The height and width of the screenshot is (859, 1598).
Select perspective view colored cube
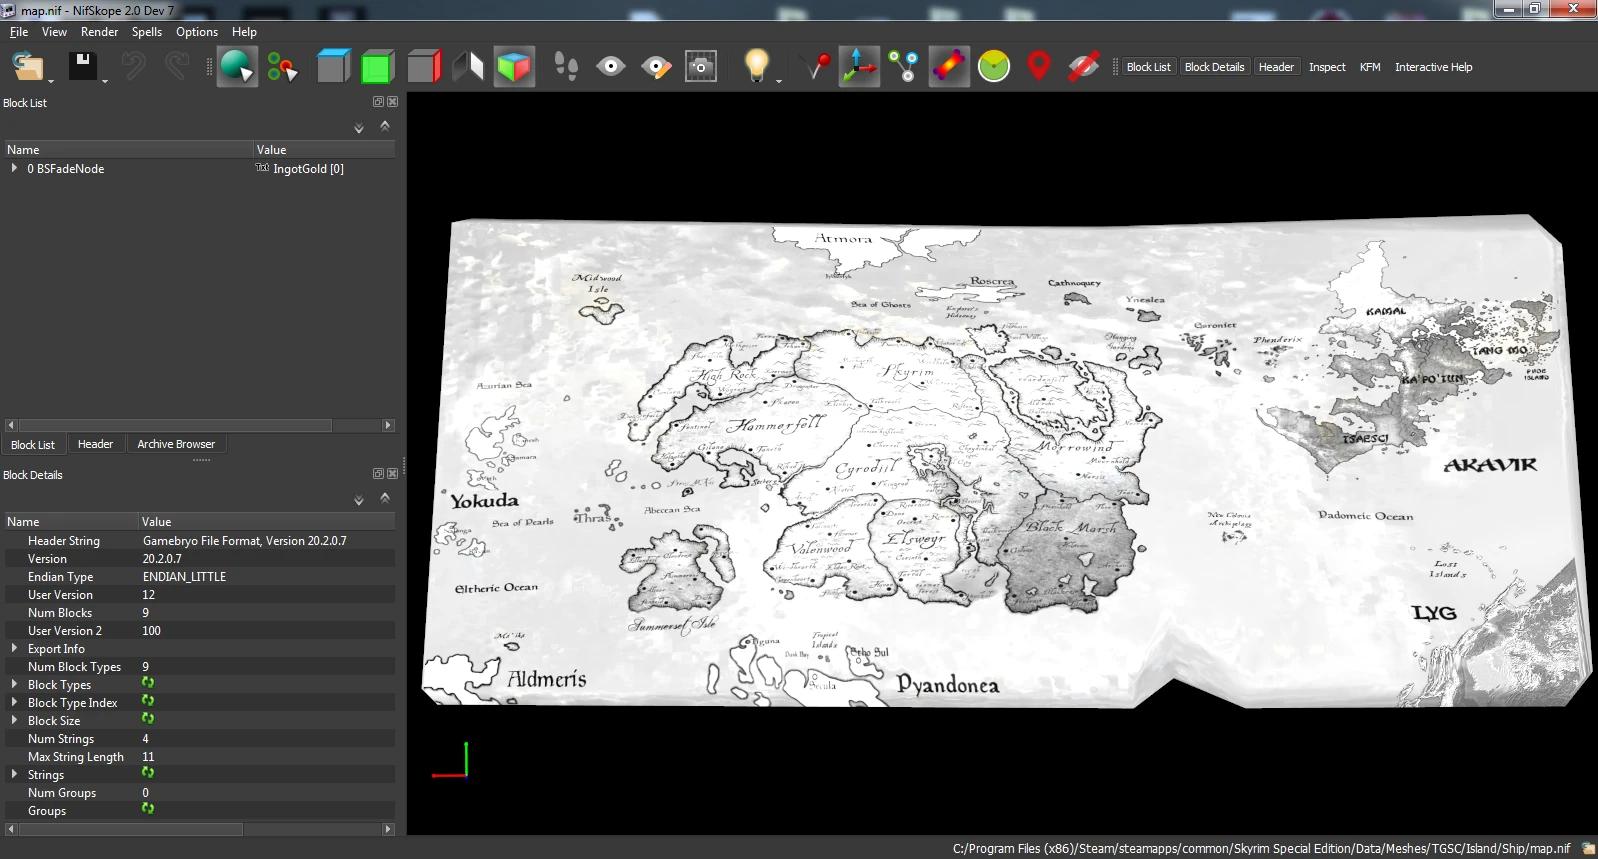513,67
